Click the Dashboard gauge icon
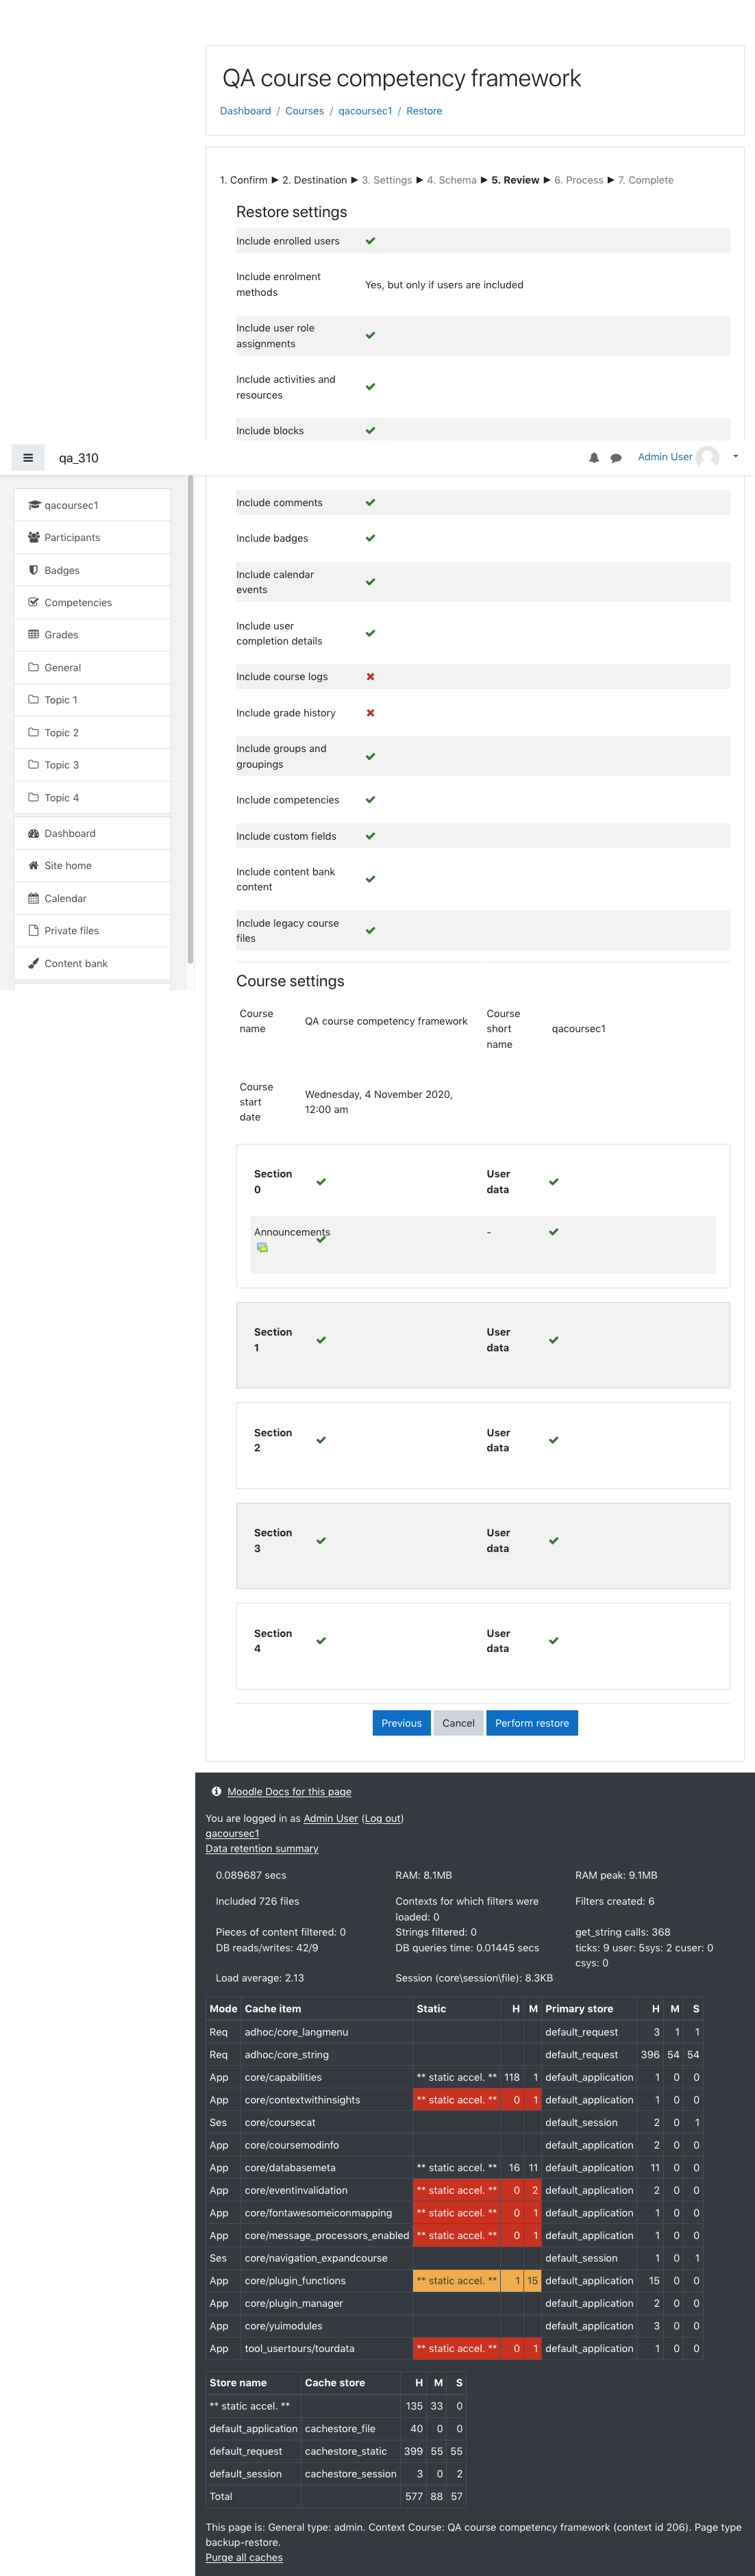This screenshot has width=755, height=2576. click(34, 833)
